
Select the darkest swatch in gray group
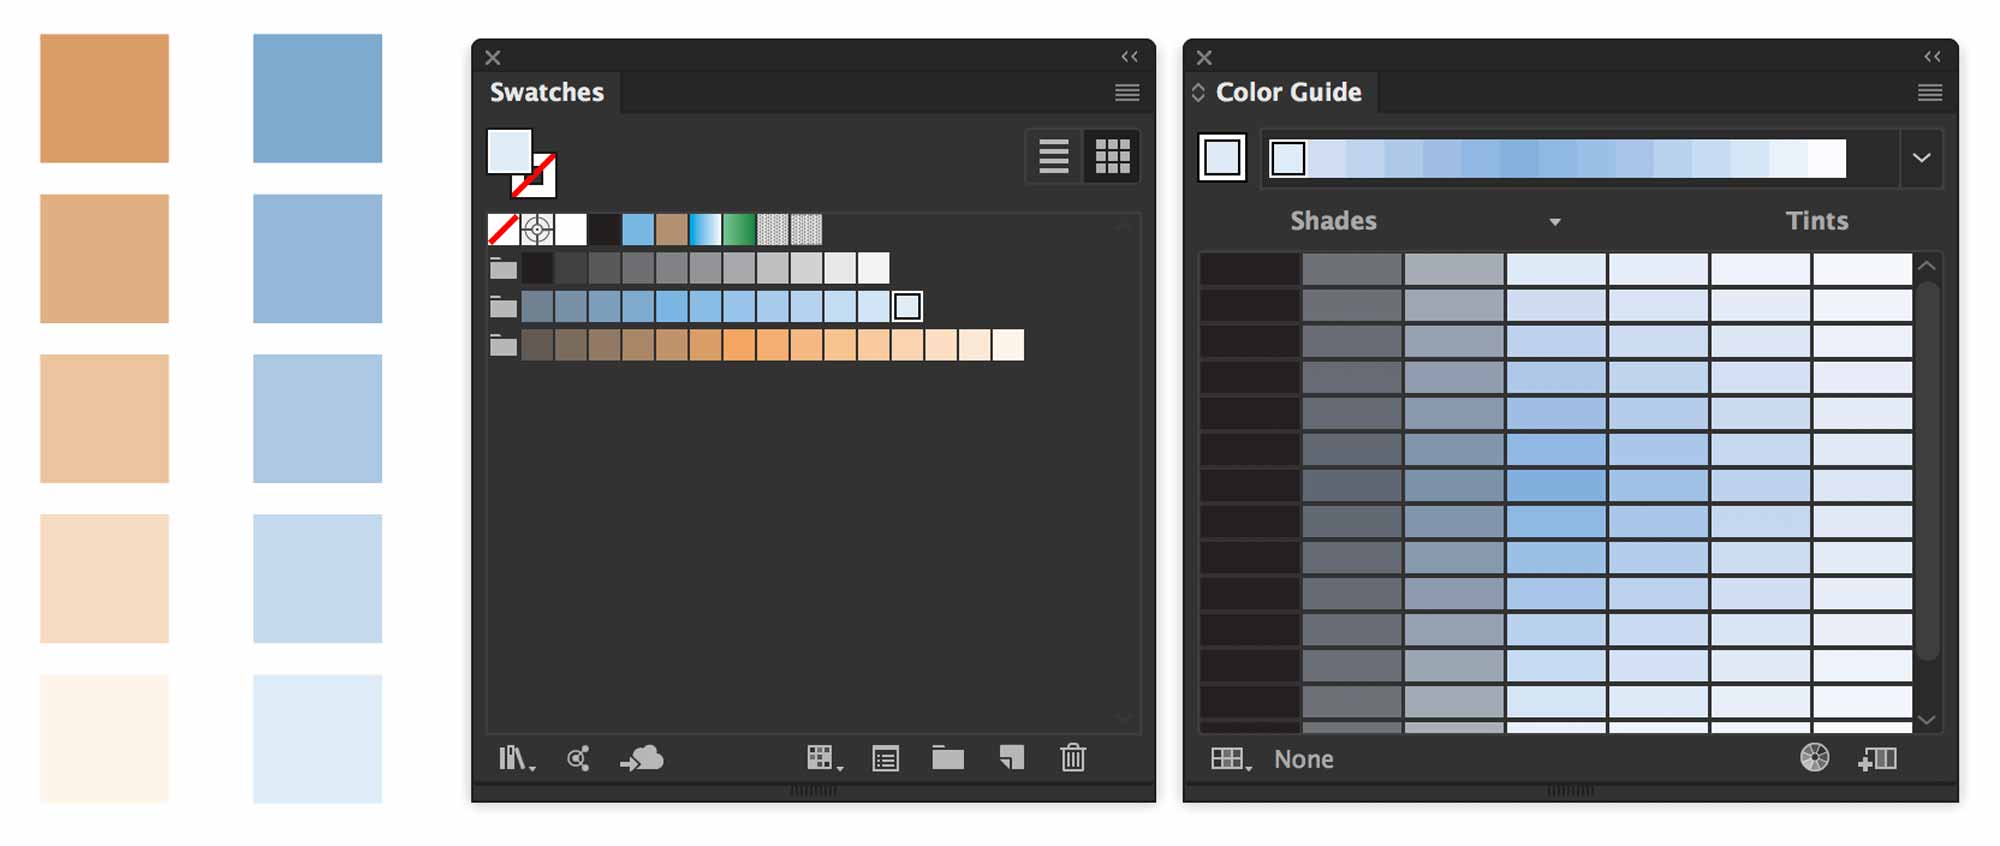click(x=537, y=268)
